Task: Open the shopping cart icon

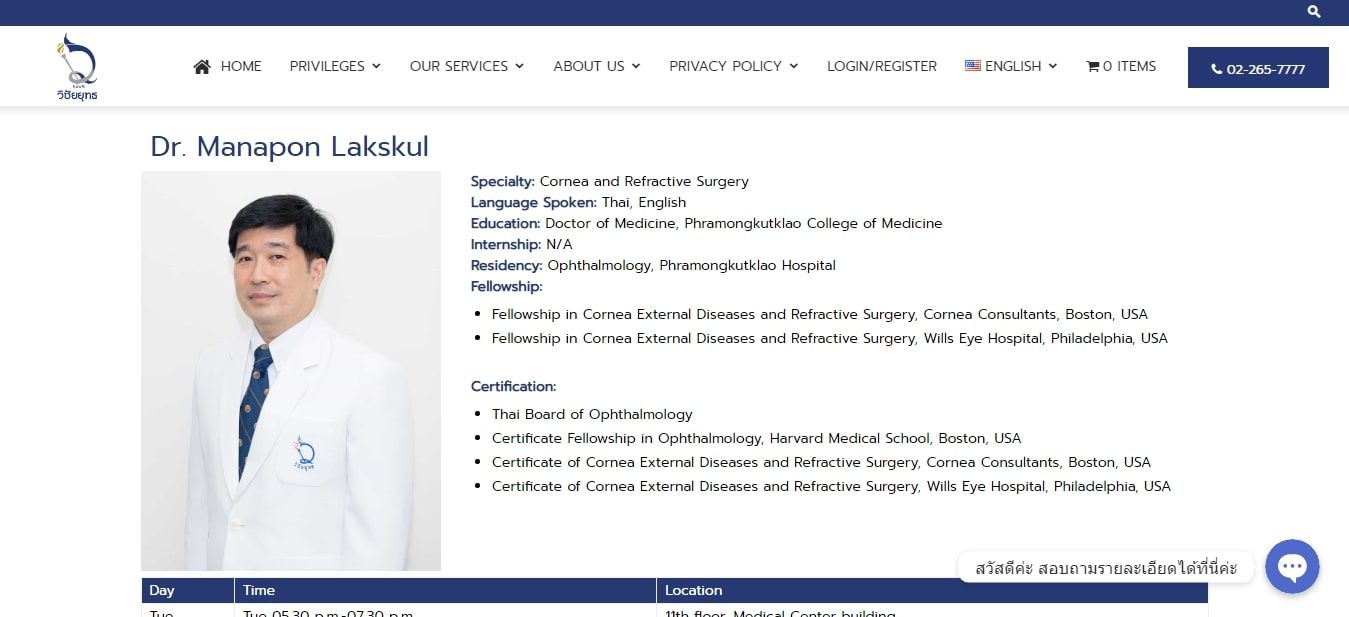Action: [x=1092, y=67]
